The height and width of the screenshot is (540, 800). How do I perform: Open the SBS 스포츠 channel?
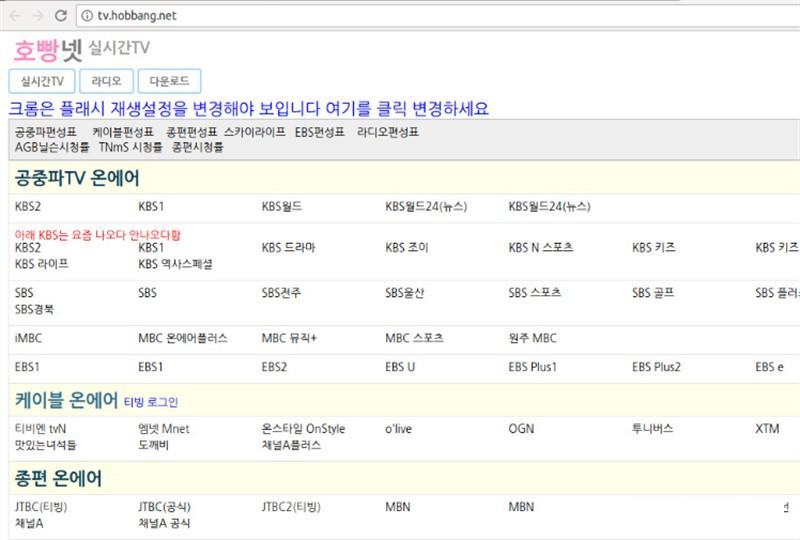[x=535, y=293]
